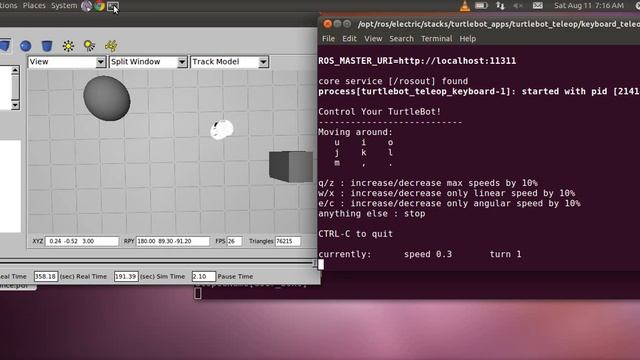The height and width of the screenshot is (360, 640).
Task: Click the View dropdown arrow button
Action: 100,62
